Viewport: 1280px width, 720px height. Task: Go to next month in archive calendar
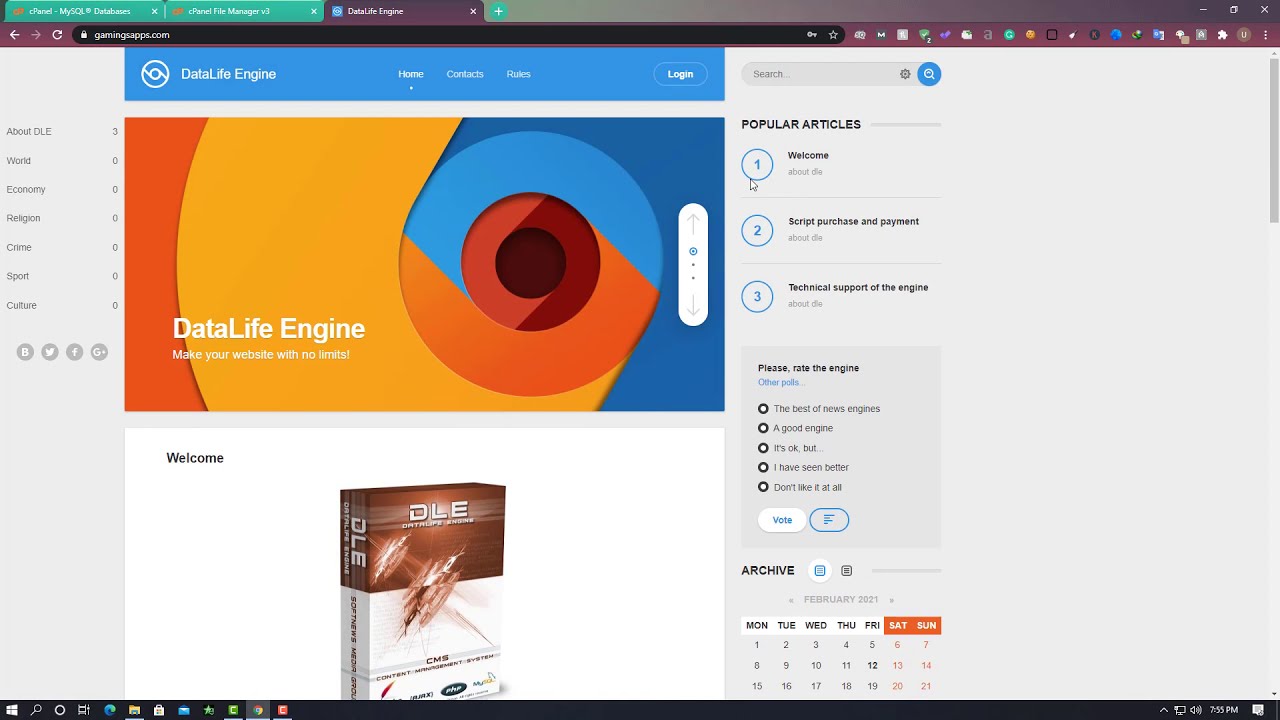(891, 600)
